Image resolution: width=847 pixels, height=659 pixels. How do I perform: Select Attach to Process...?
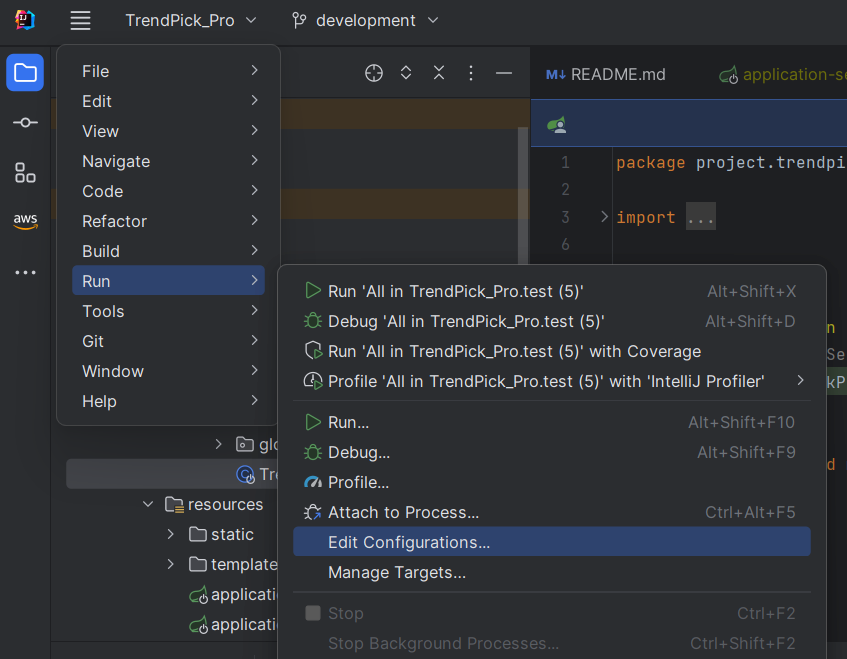point(552,512)
